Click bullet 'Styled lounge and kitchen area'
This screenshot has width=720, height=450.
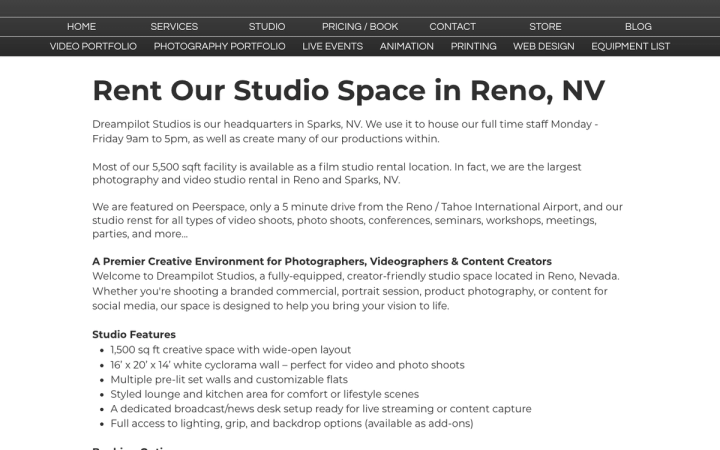click(264, 394)
